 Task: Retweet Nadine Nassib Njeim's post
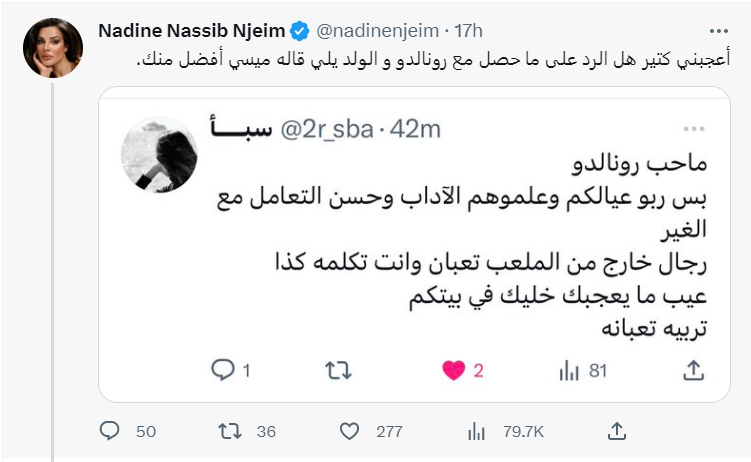coord(230,431)
